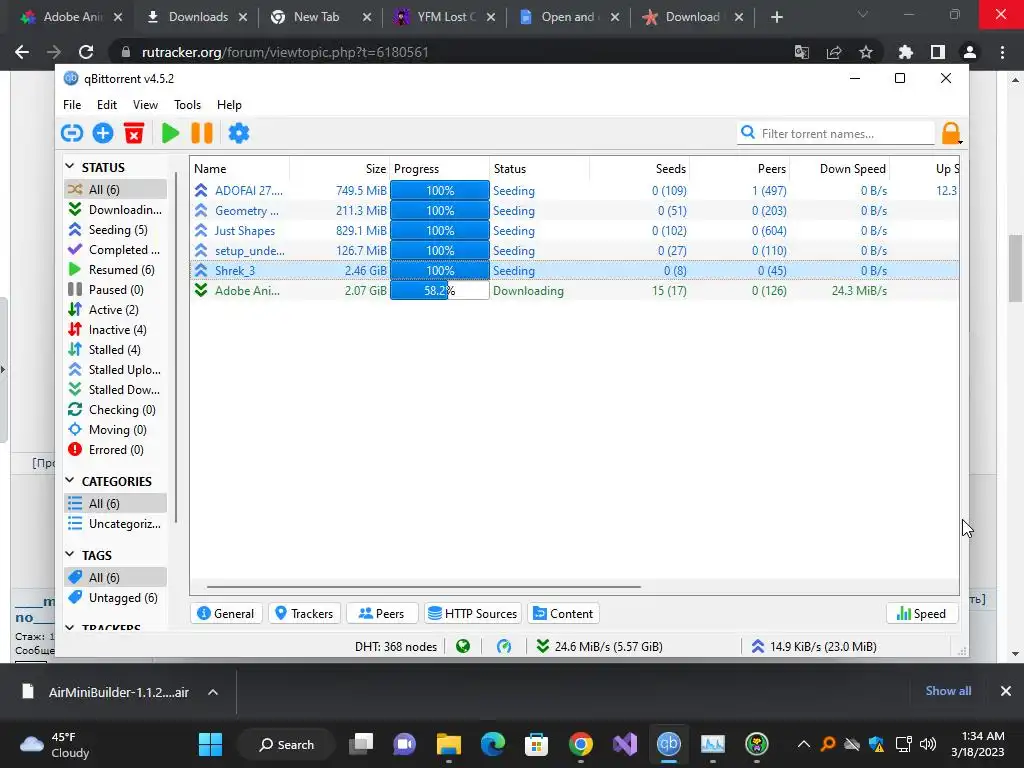The image size is (1024, 768).
Task: Toggle the alternative speed limits icon
Action: click(x=504, y=647)
